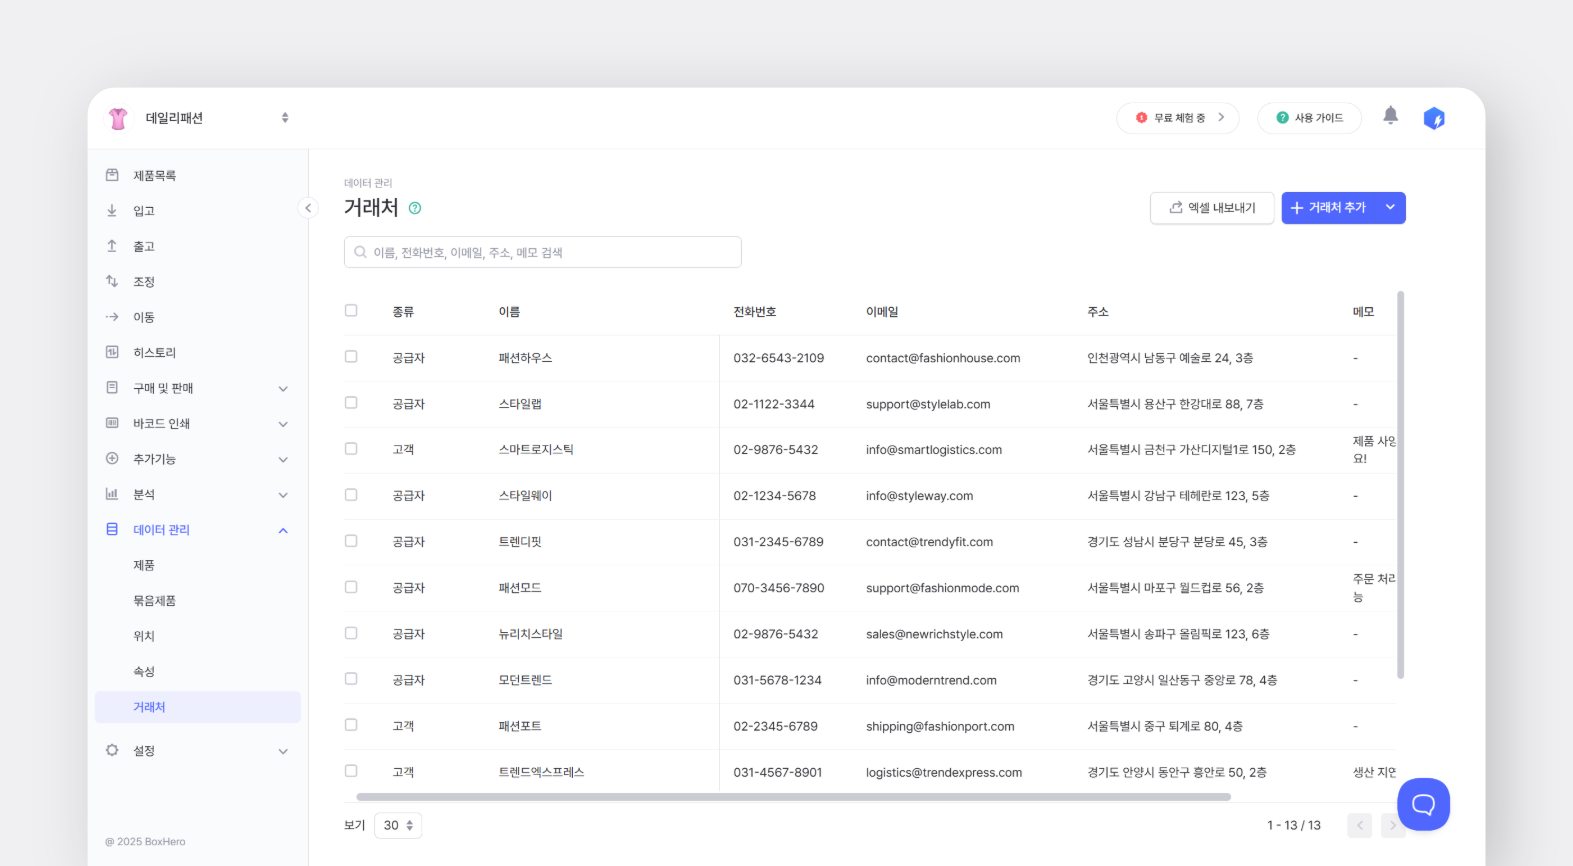Collapse the sidebar with the arrow icon

[308, 208]
